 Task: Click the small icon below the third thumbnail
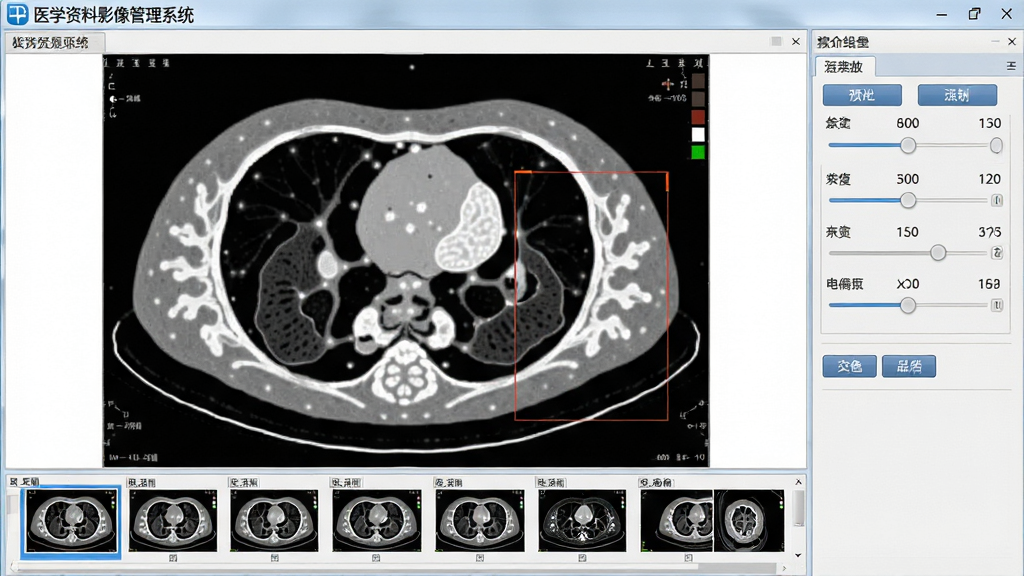click(x=275, y=558)
